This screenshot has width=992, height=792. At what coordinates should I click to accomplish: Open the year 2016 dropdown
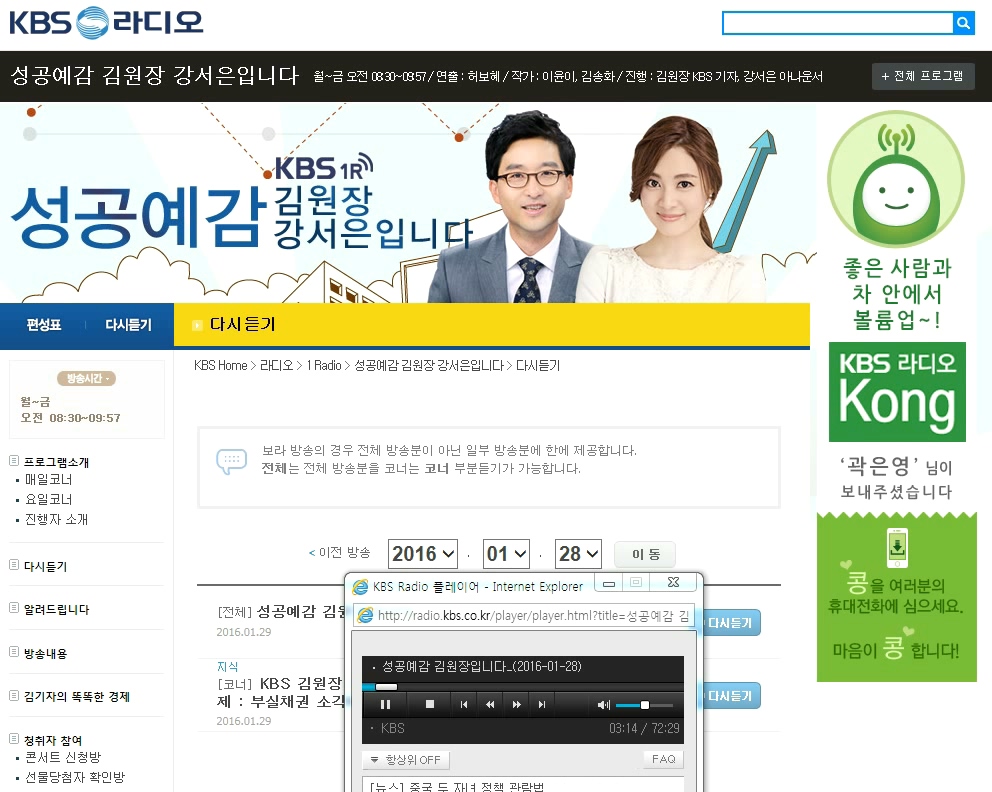coord(423,554)
